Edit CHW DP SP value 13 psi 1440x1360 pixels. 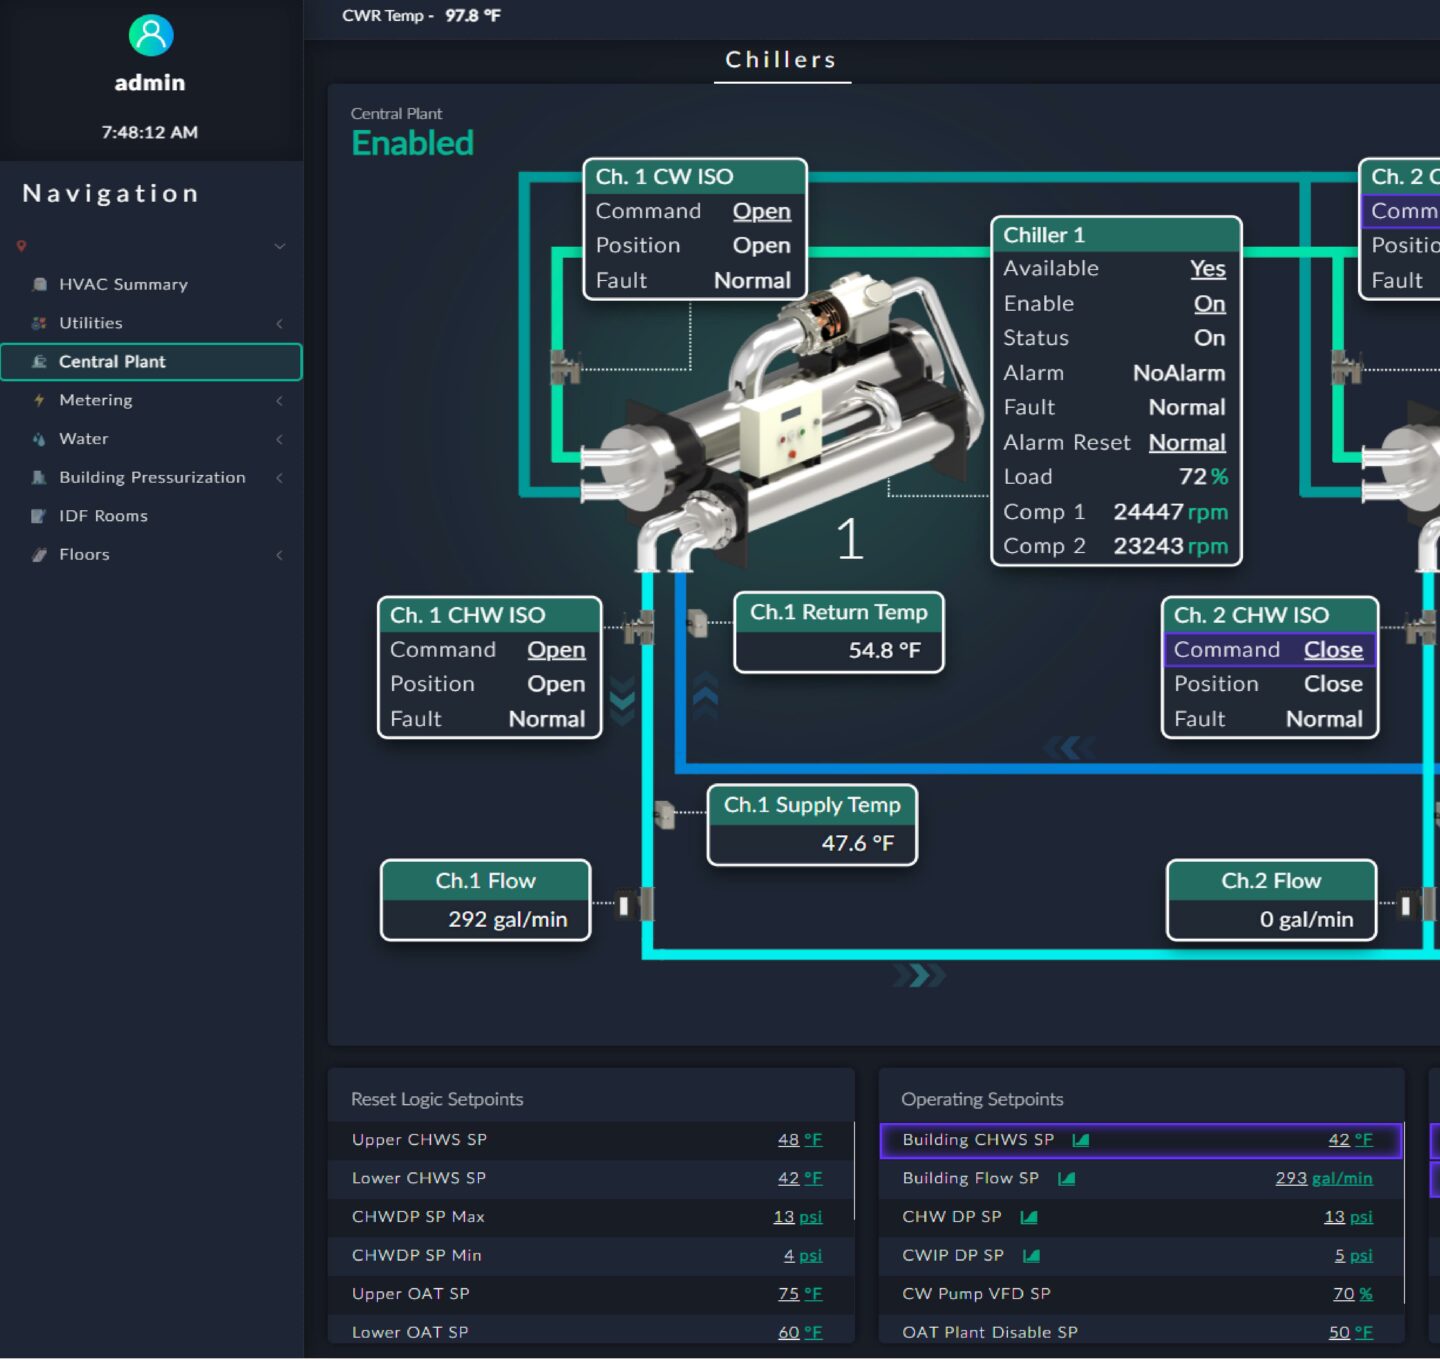pyautogui.click(x=1349, y=1217)
